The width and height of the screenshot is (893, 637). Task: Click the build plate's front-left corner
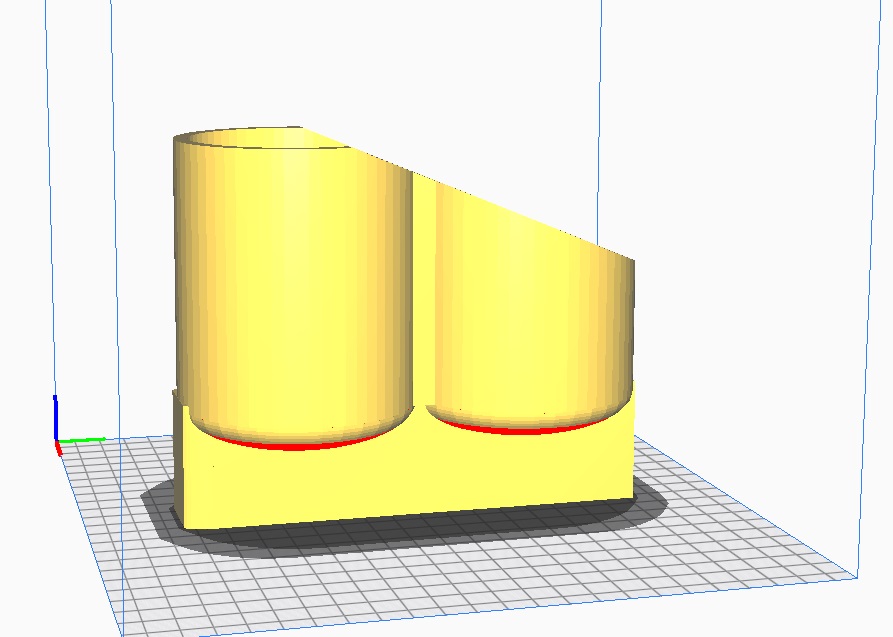[x=122, y=632]
